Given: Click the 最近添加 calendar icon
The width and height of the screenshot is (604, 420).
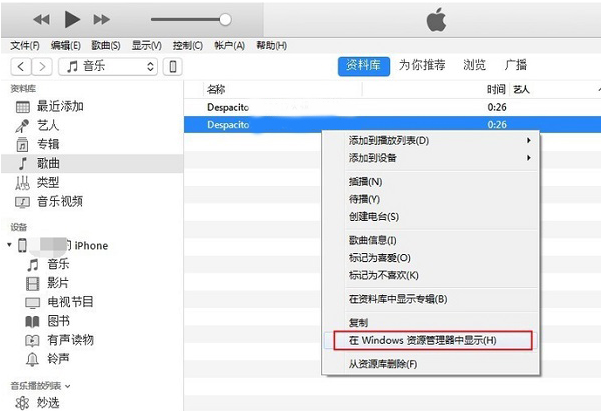Looking at the screenshot, I should pos(23,107).
